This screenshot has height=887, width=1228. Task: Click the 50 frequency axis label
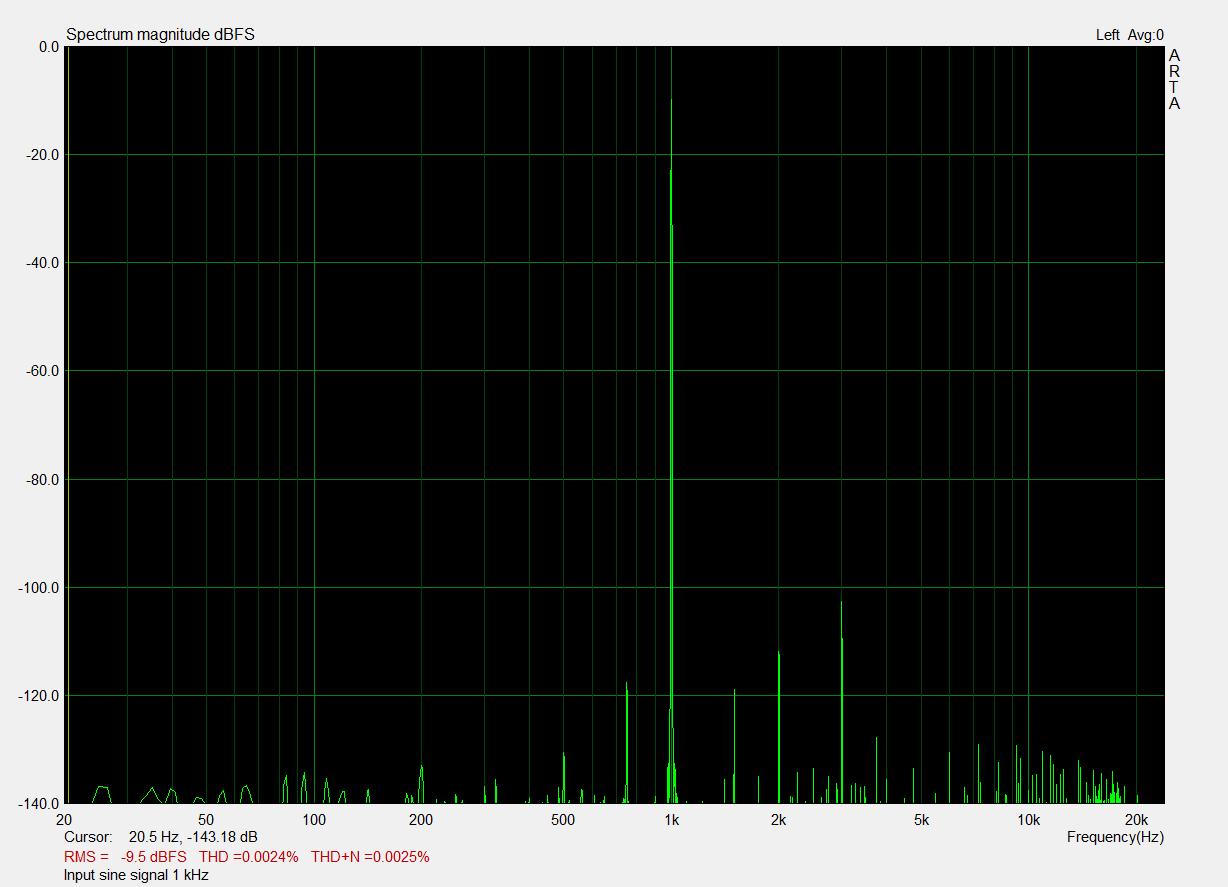[206, 819]
